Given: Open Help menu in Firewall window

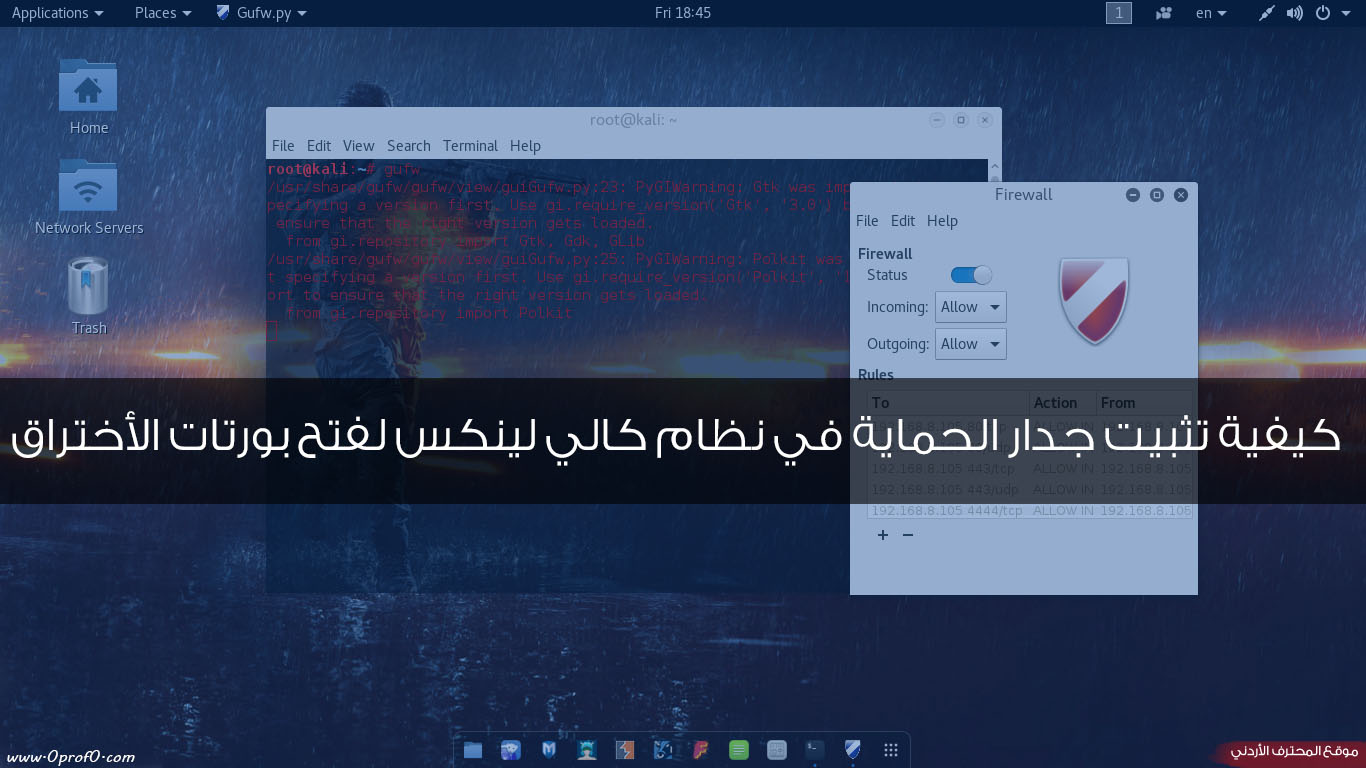Looking at the screenshot, I should (942, 221).
